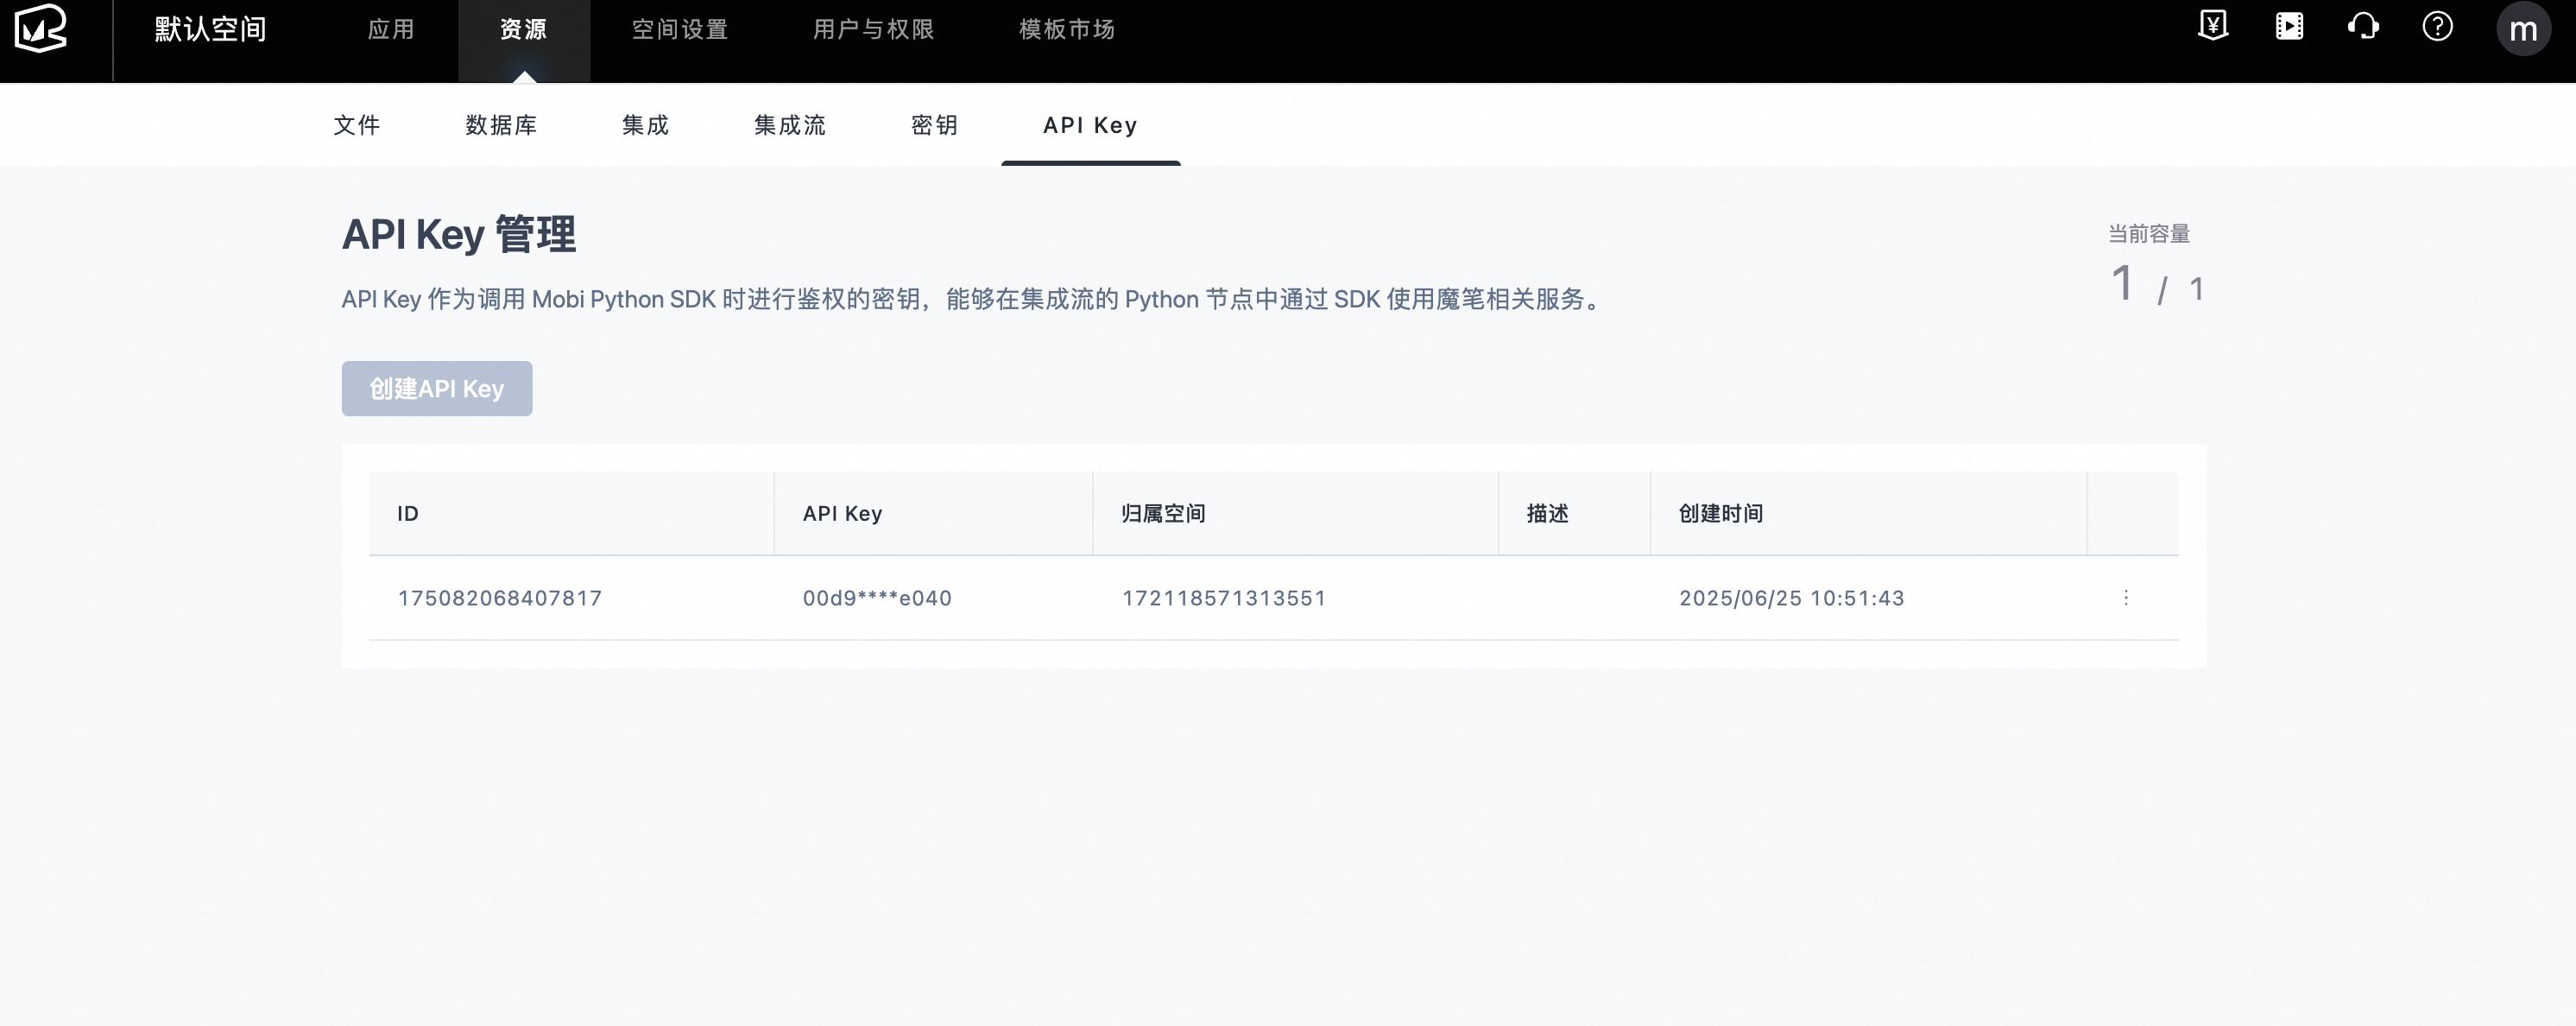Switch to the 默认空间 workspace selector
Image resolution: width=2576 pixels, height=1026 pixels.
211,29
